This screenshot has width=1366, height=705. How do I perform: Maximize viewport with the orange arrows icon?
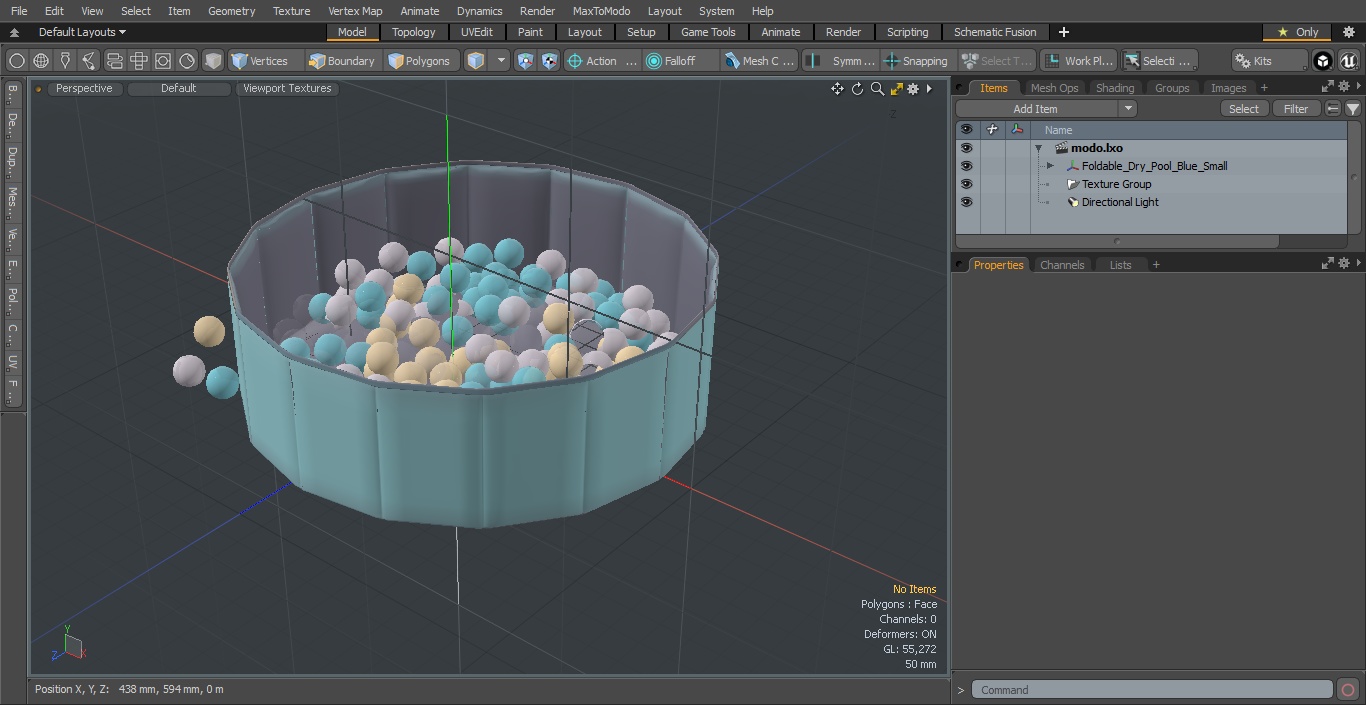(x=897, y=89)
